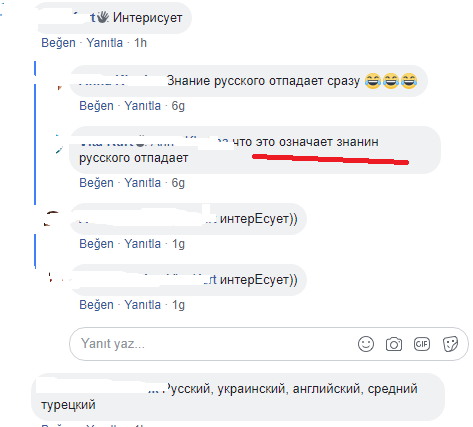The height and width of the screenshot is (427, 473).
Task: Open the emoji picker in reply box
Action: point(366,344)
